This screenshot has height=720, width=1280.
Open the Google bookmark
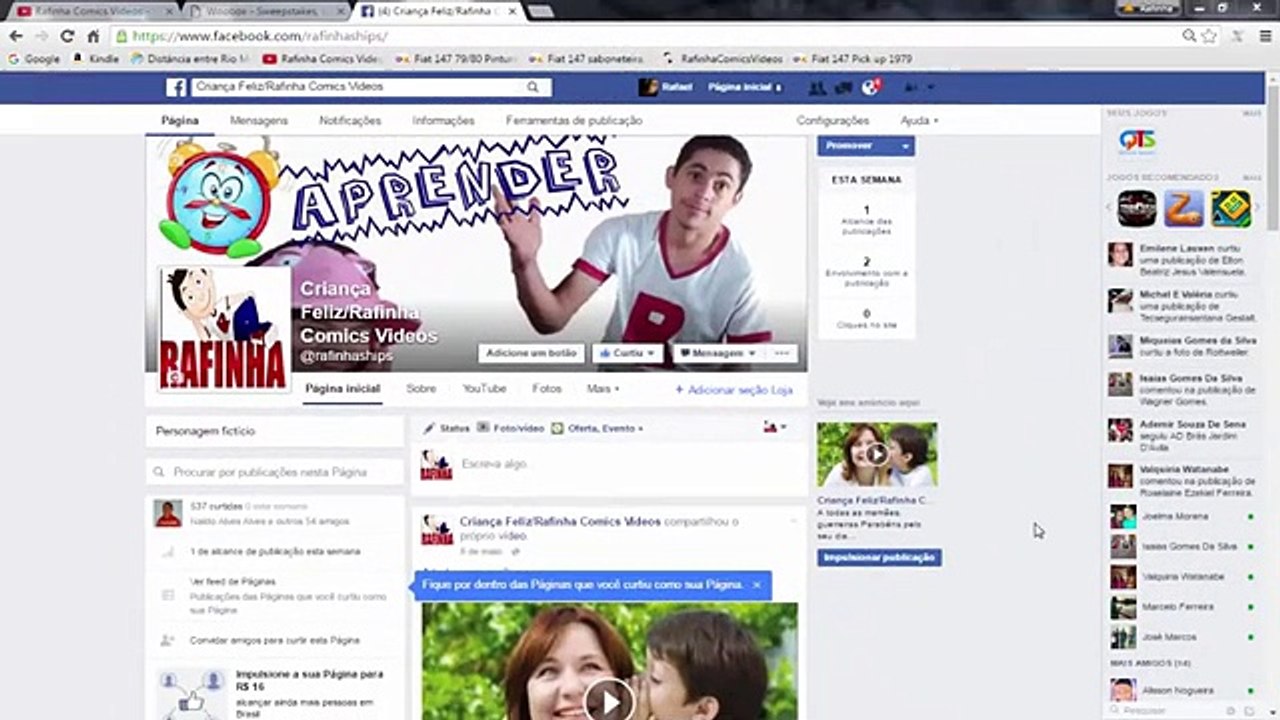click(34, 59)
